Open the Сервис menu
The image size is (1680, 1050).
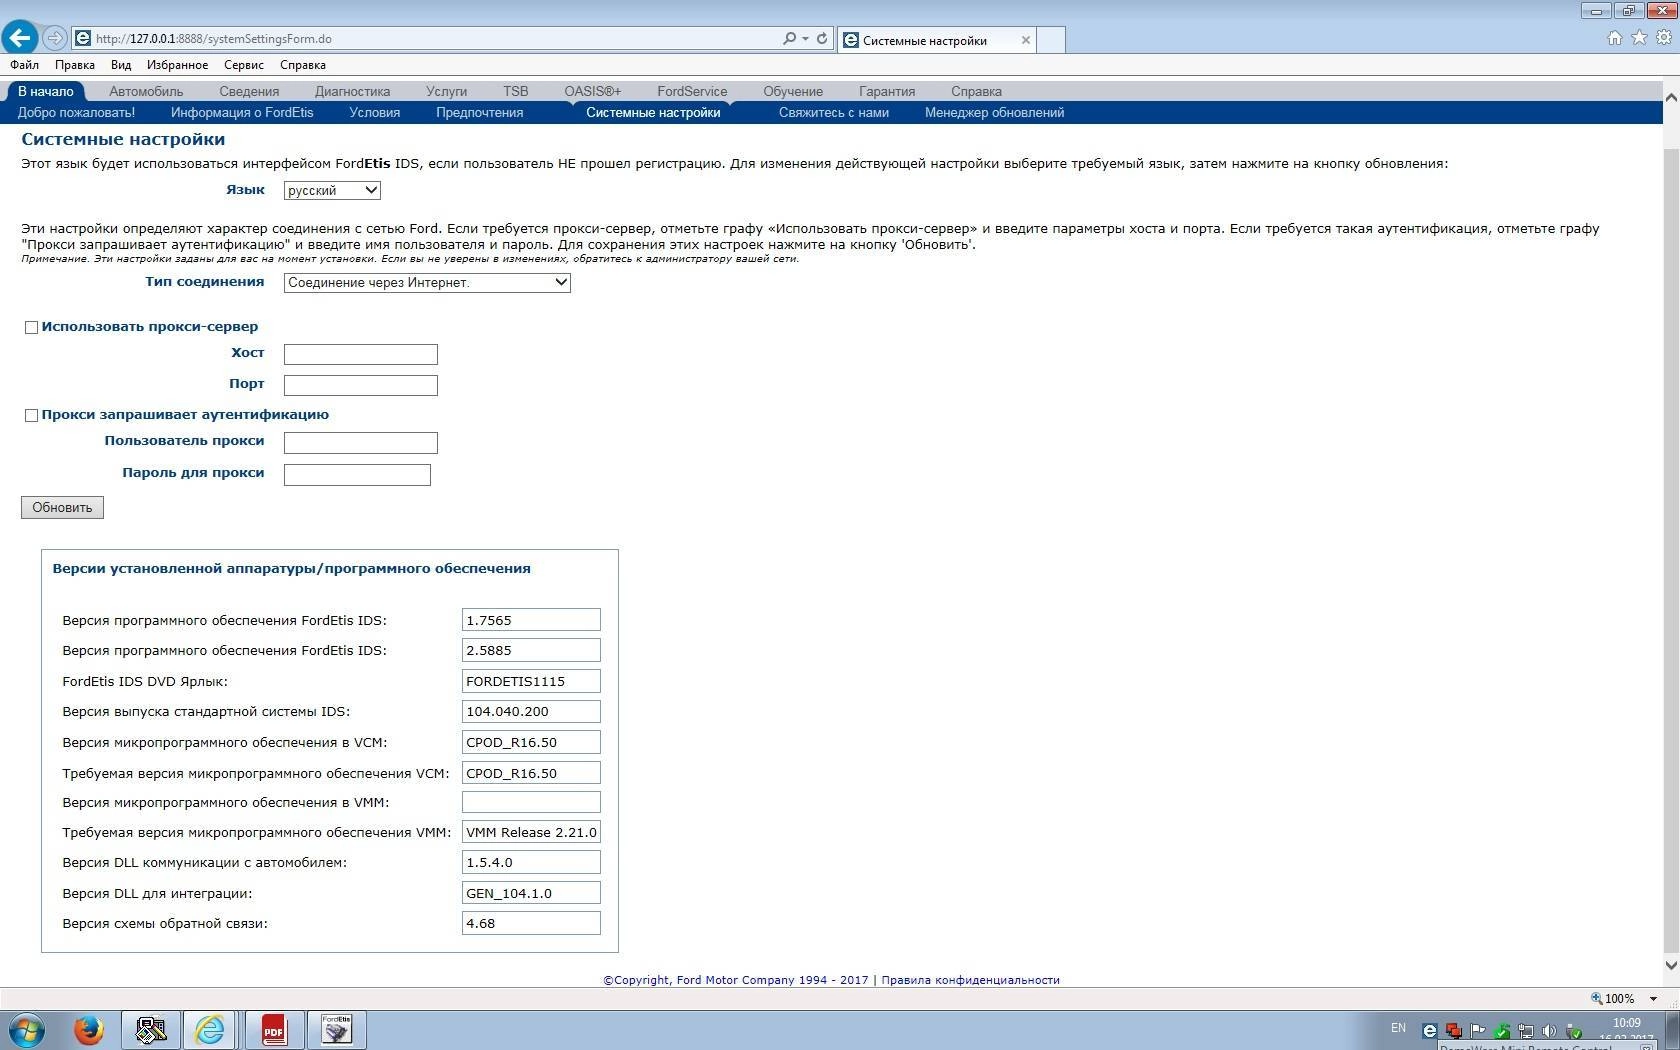coord(244,65)
